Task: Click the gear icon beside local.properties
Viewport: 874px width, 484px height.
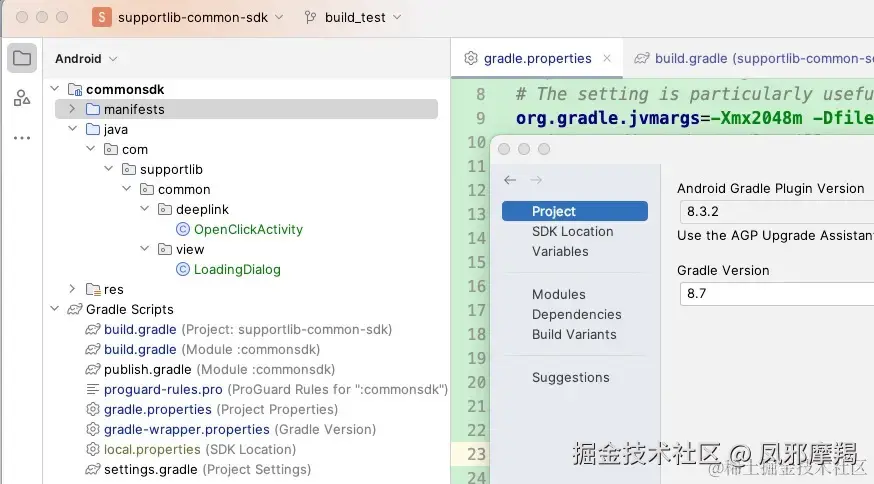Action: [x=93, y=449]
